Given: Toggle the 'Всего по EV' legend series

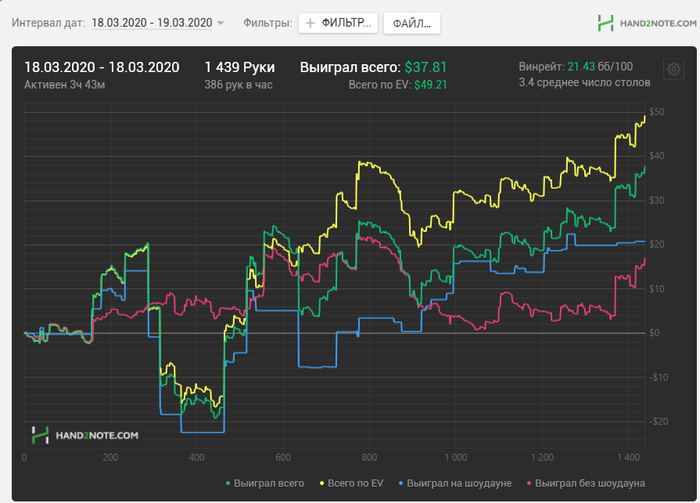Looking at the screenshot, I should [x=351, y=483].
